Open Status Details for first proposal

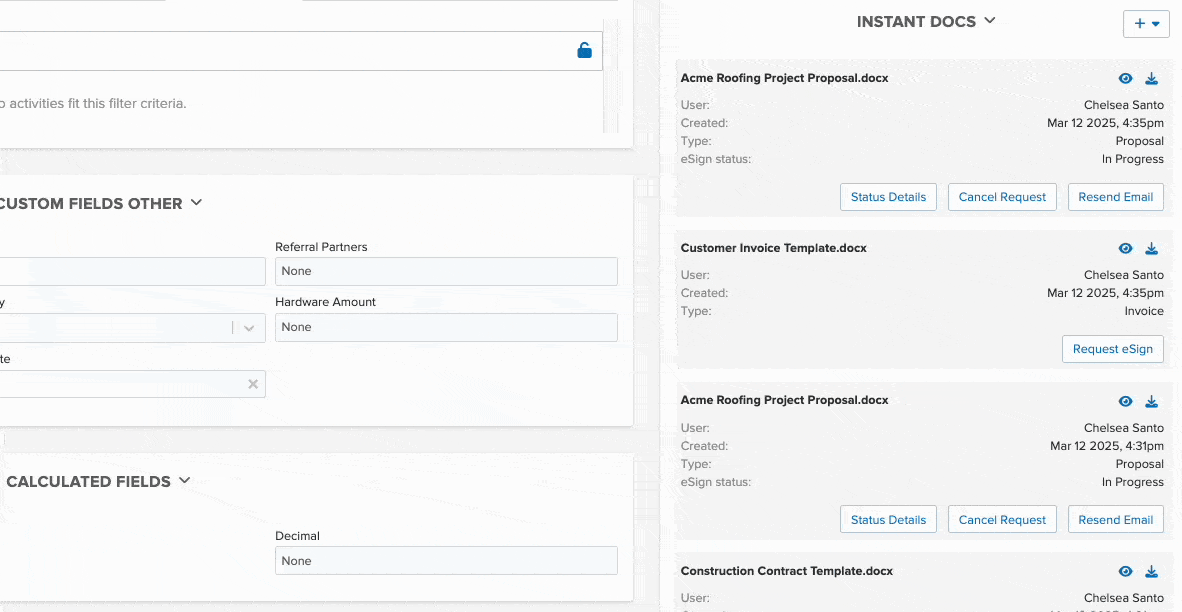click(888, 197)
